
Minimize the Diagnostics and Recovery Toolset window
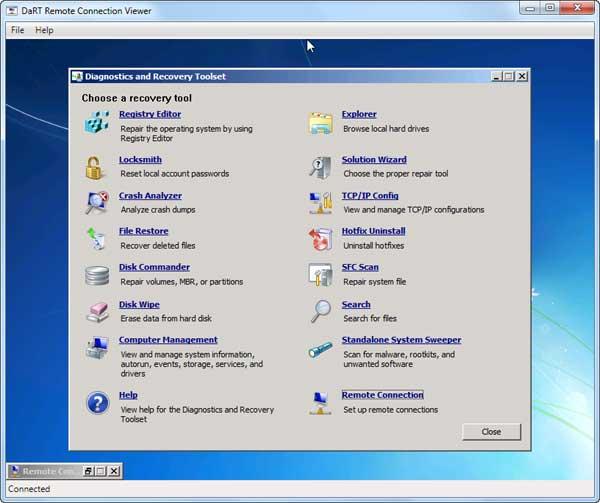tap(496, 77)
